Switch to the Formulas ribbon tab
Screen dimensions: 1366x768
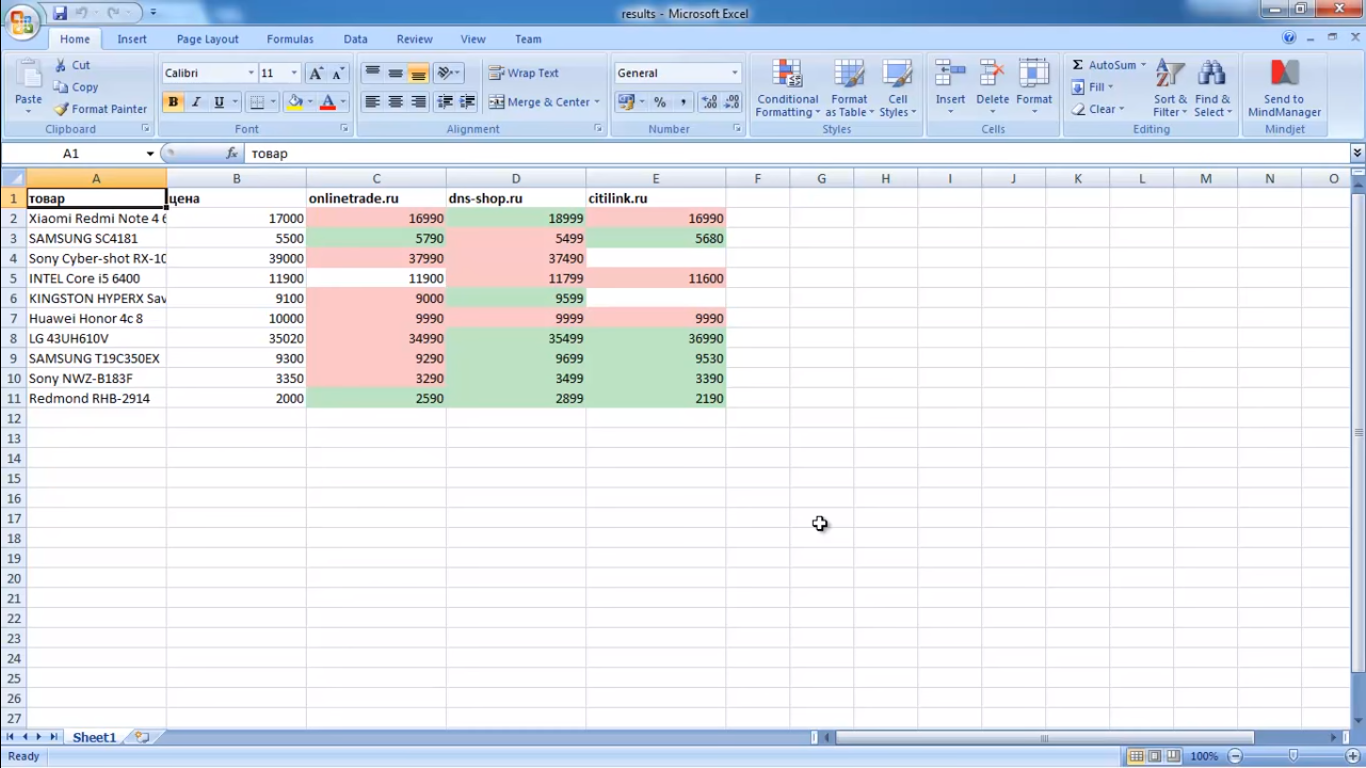290,39
